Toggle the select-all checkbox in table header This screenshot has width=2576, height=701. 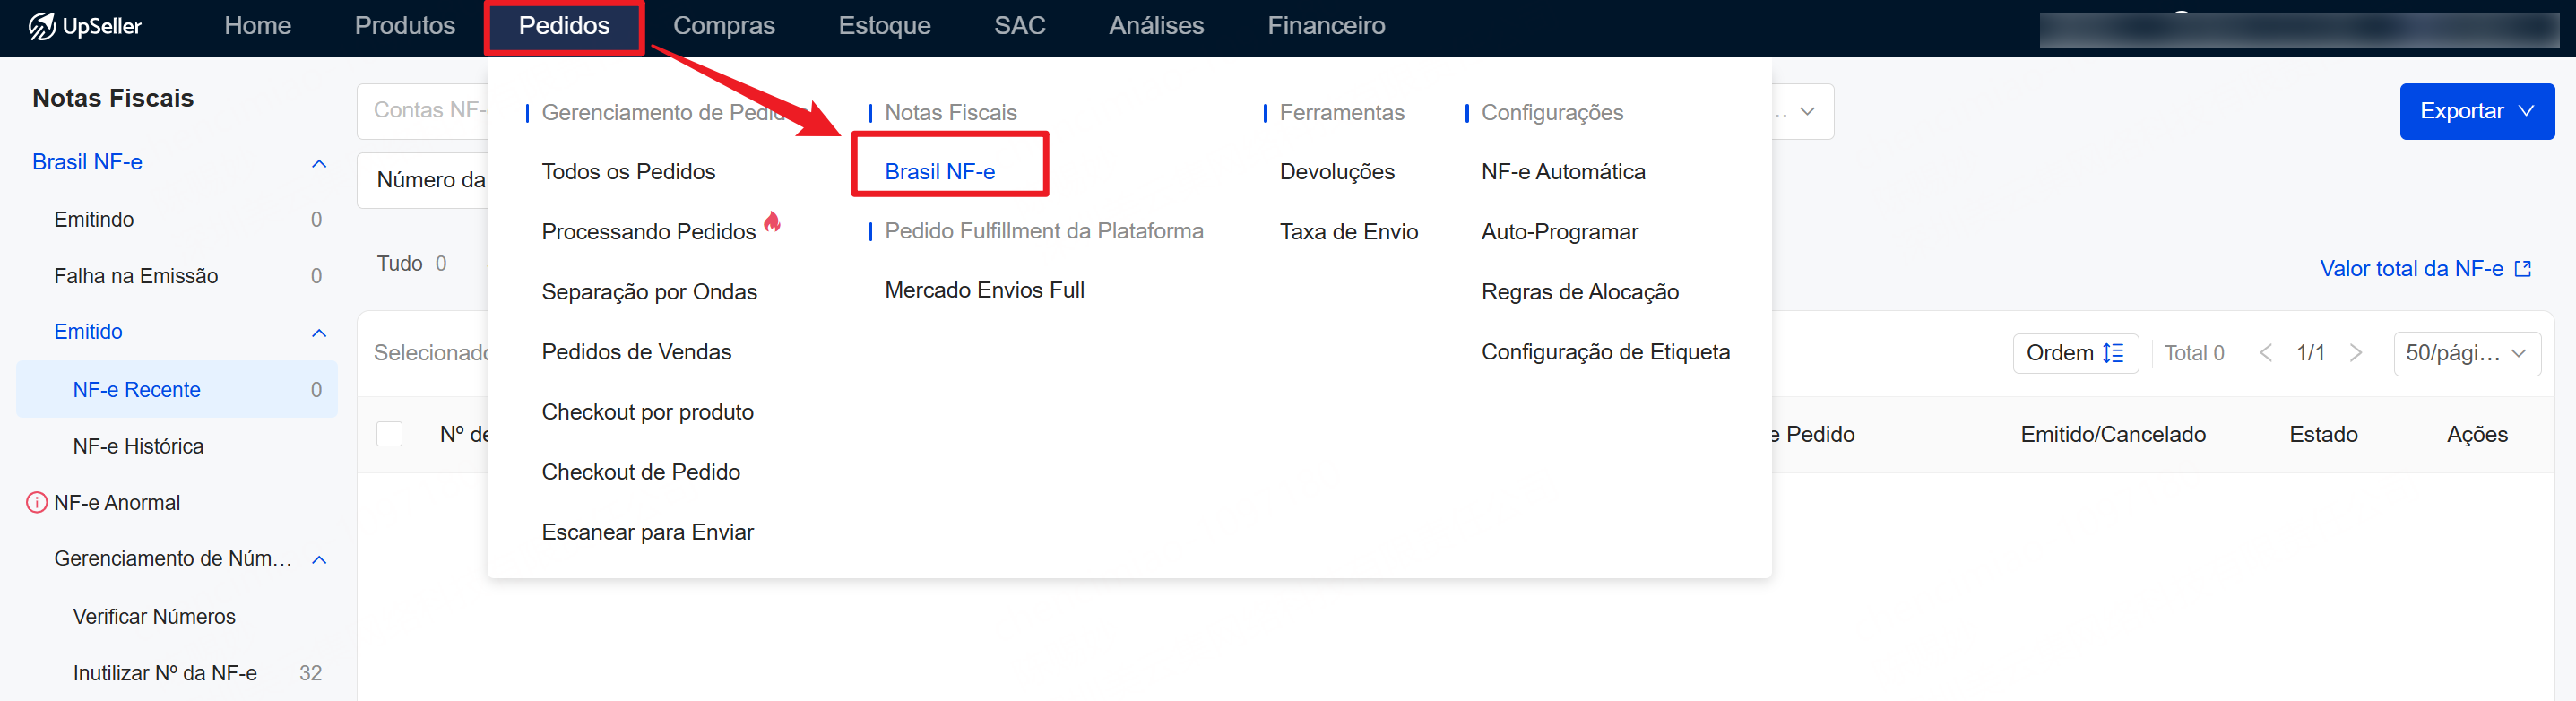click(x=389, y=434)
